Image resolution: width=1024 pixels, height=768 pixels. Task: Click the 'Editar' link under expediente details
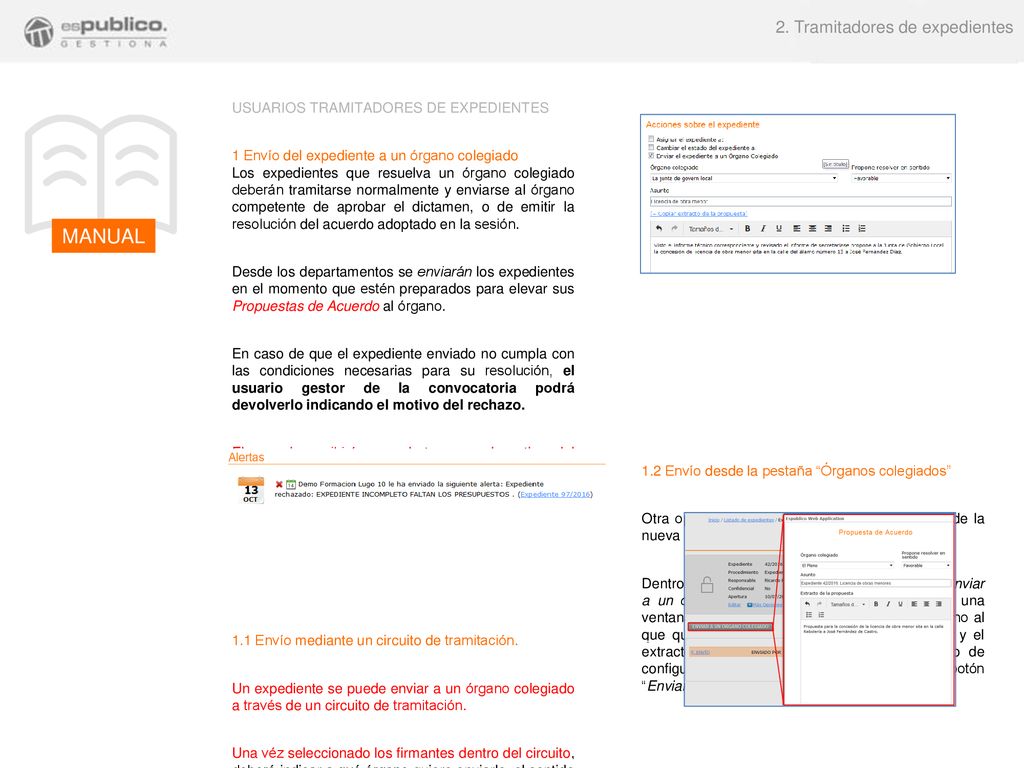tap(734, 605)
